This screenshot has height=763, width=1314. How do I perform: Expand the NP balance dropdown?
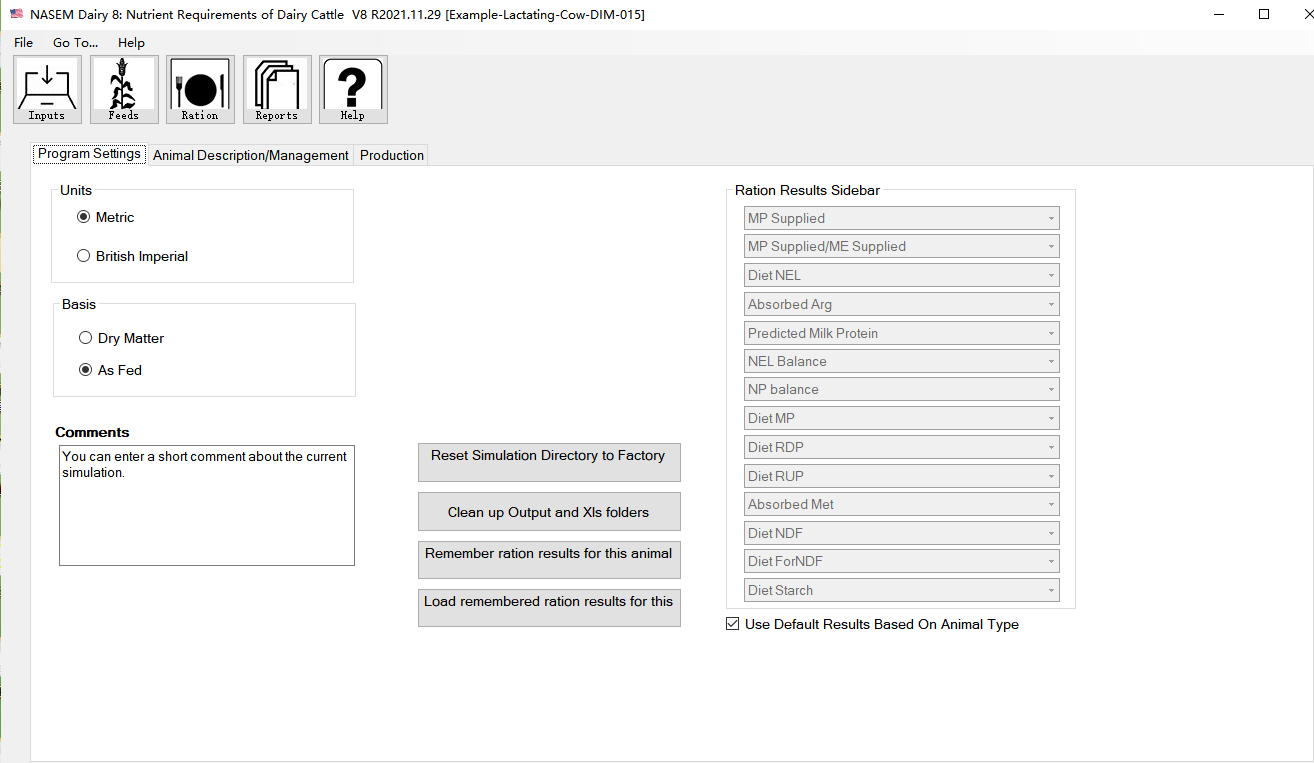pyautogui.click(x=902, y=389)
